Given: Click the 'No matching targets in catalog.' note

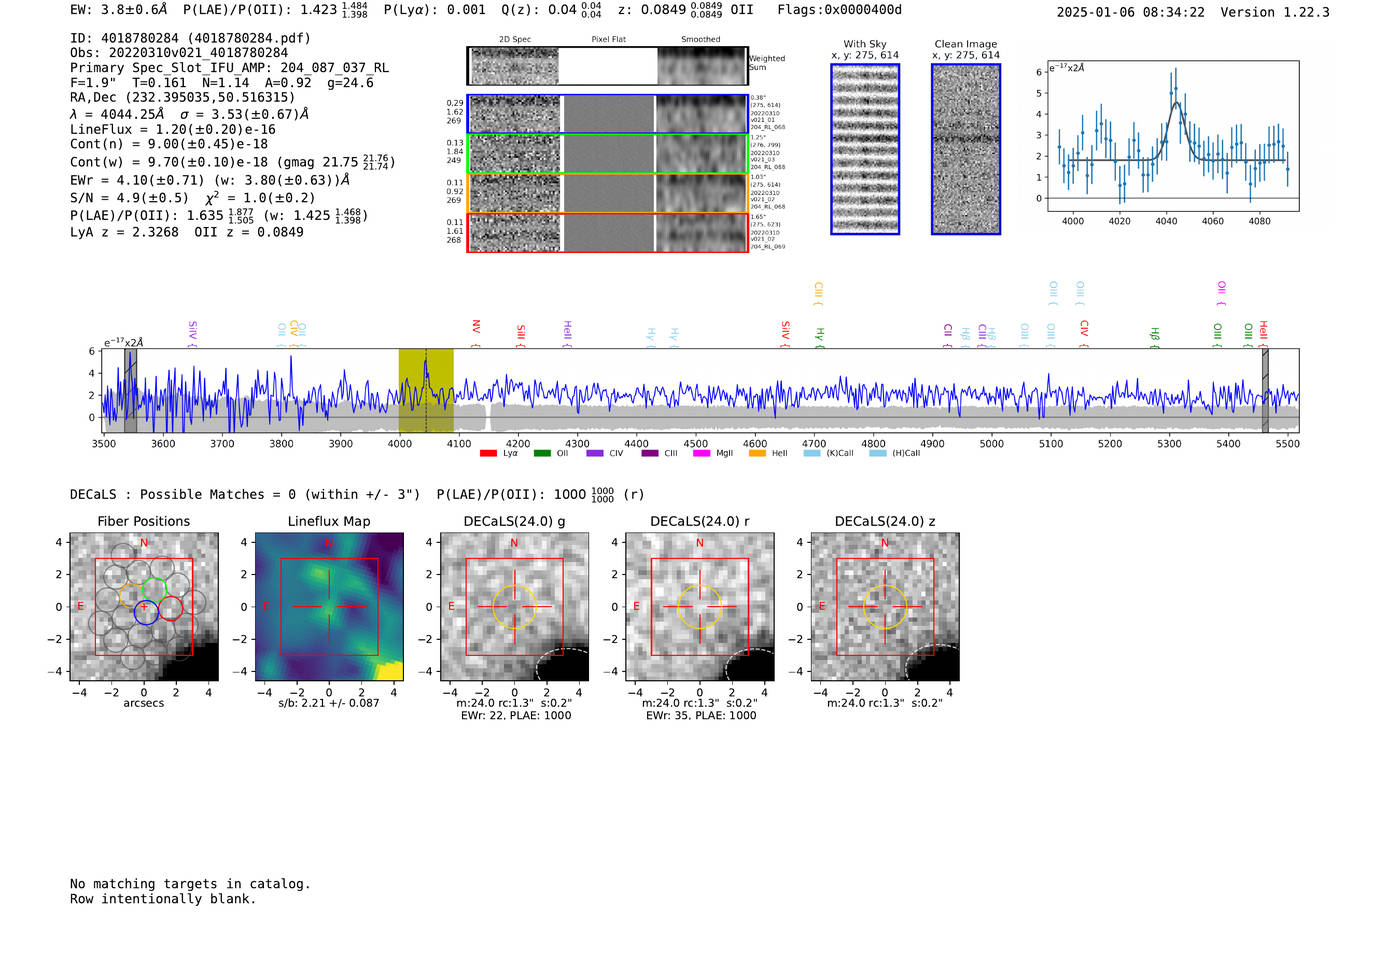Looking at the screenshot, I should coord(190,884).
